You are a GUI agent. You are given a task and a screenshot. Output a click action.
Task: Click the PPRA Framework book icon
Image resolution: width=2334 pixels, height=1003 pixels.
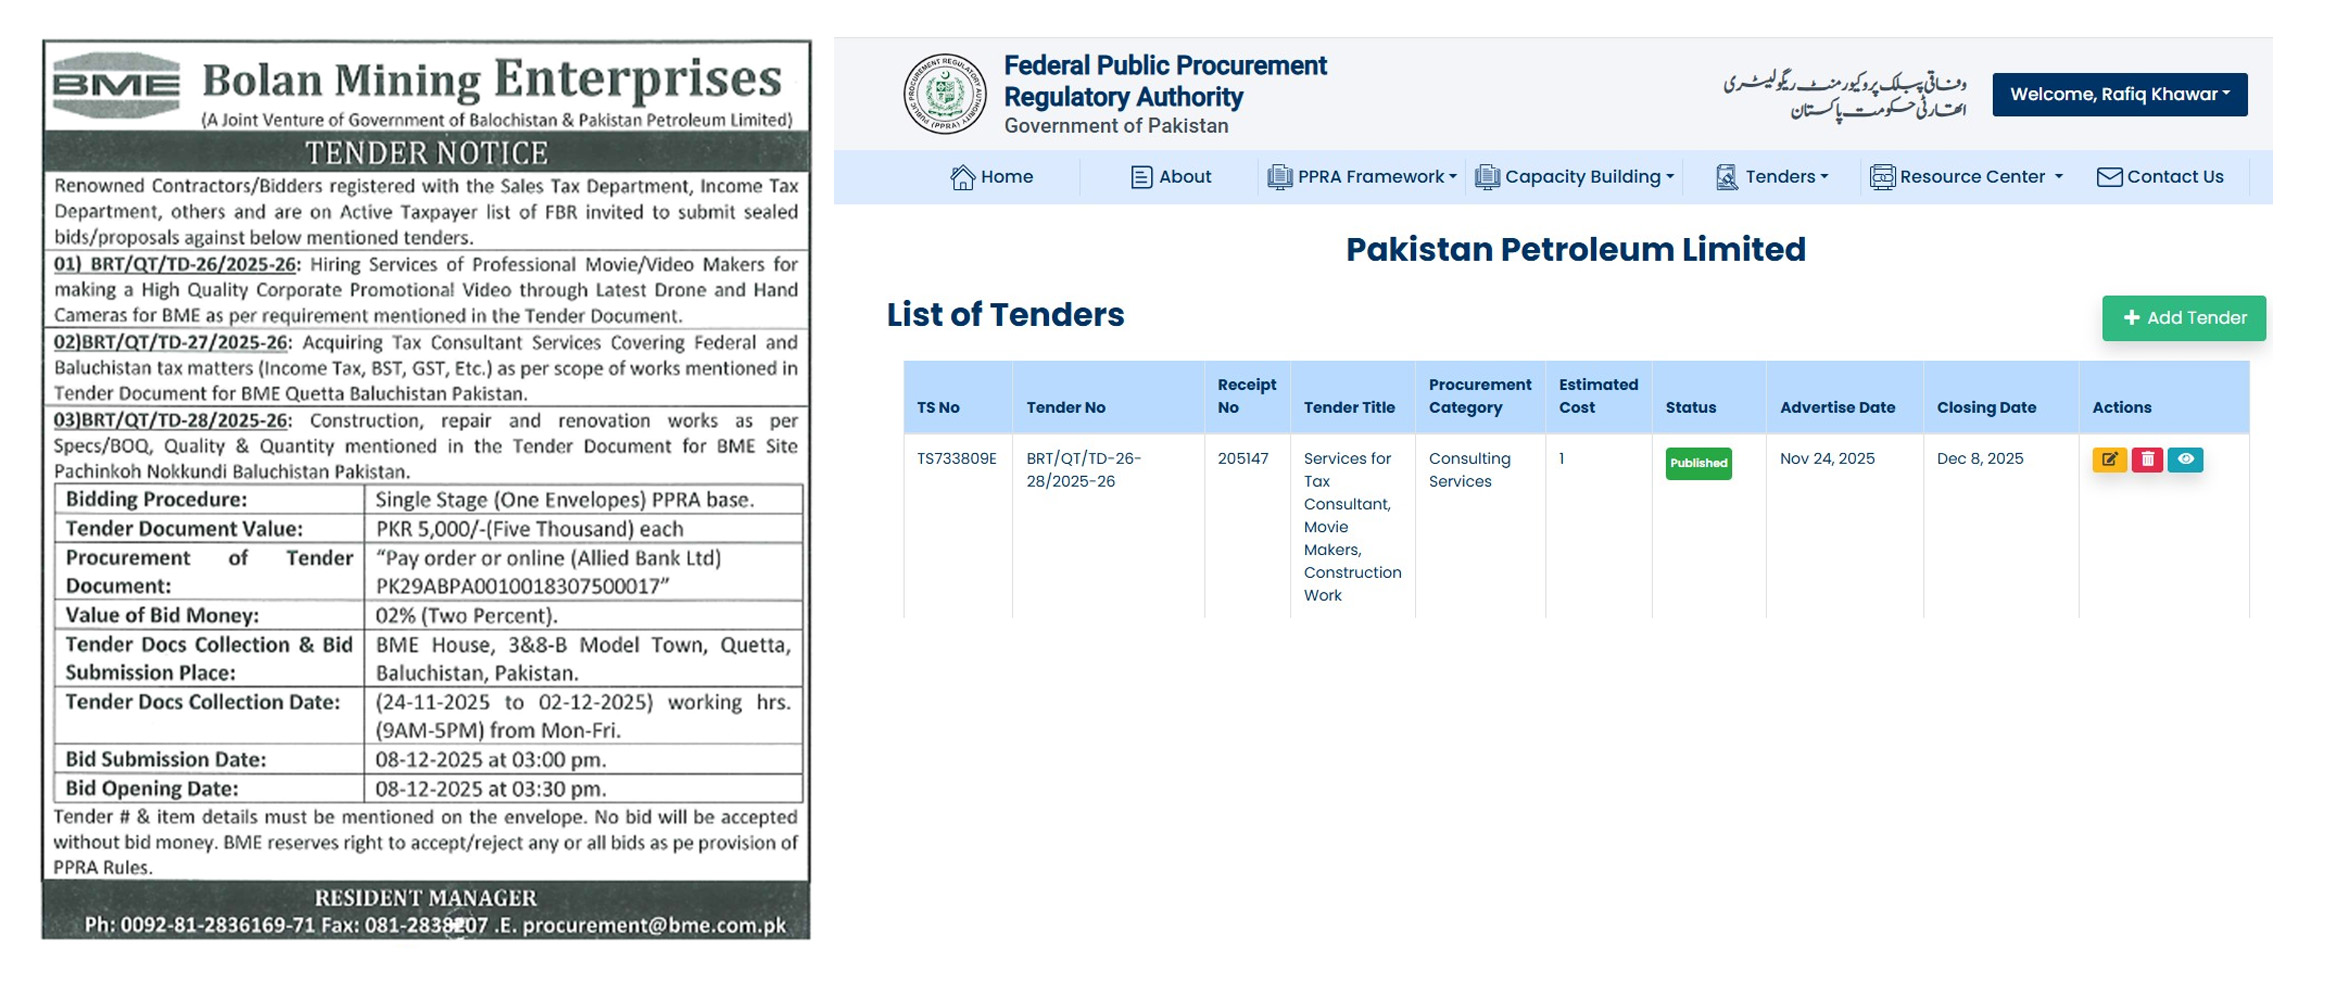(1279, 177)
